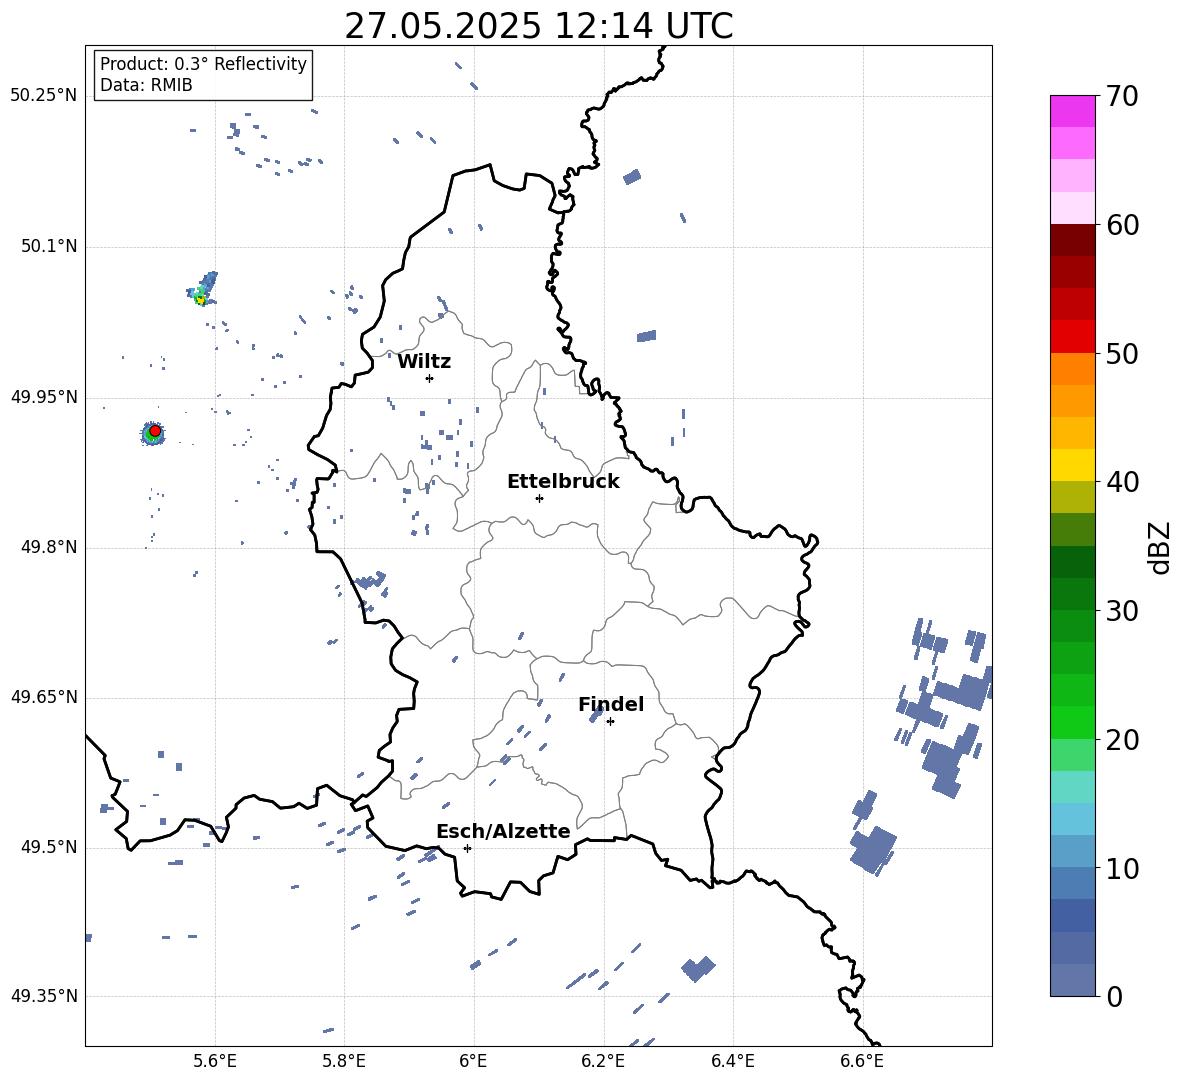Image resolution: width=1184 pixels, height=1081 pixels.
Task: Click the 5.8°E longitude tick label
Action: coord(344,1061)
